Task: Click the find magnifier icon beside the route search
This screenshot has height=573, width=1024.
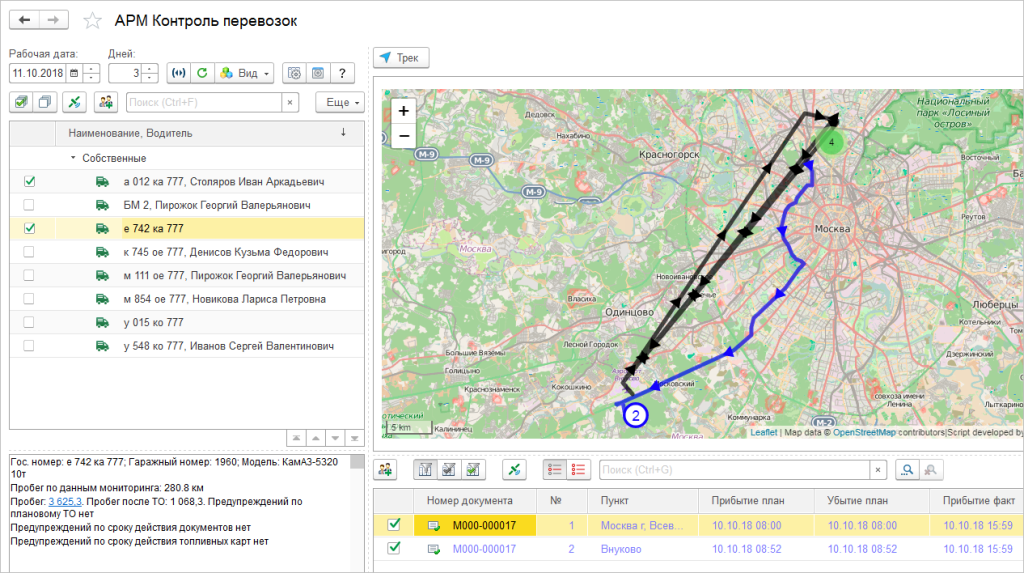Action: 906,469
